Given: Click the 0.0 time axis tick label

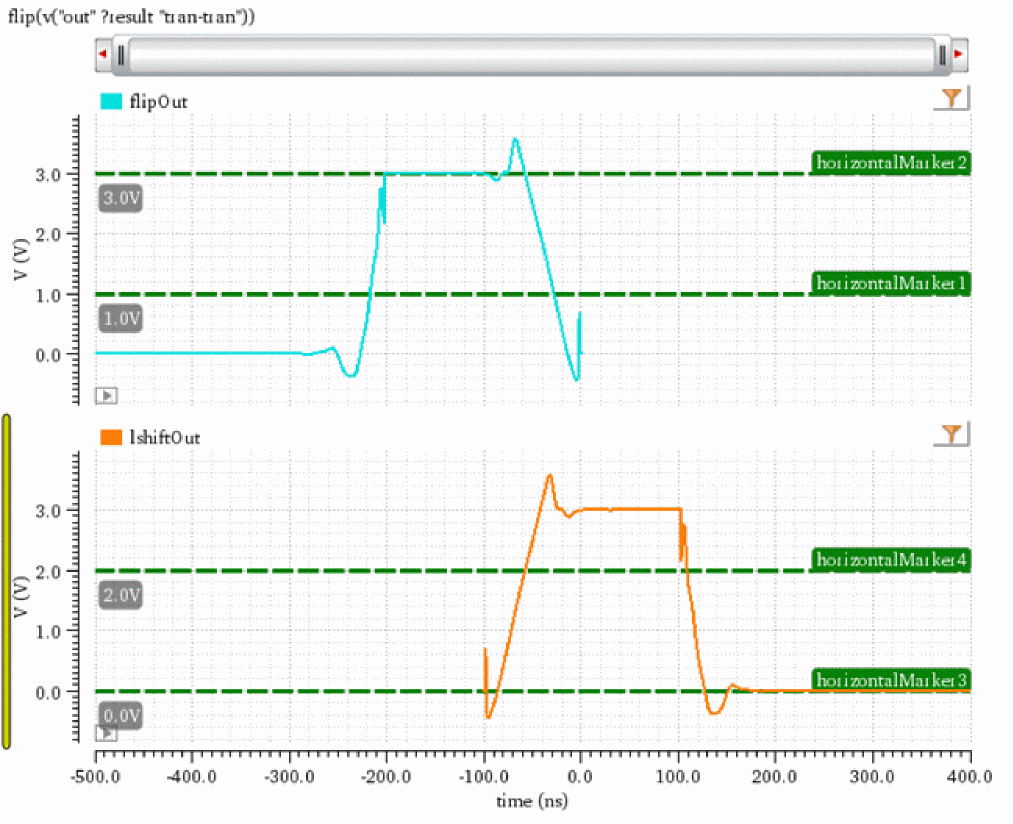Looking at the screenshot, I should pyautogui.click(x=581, y=777).
